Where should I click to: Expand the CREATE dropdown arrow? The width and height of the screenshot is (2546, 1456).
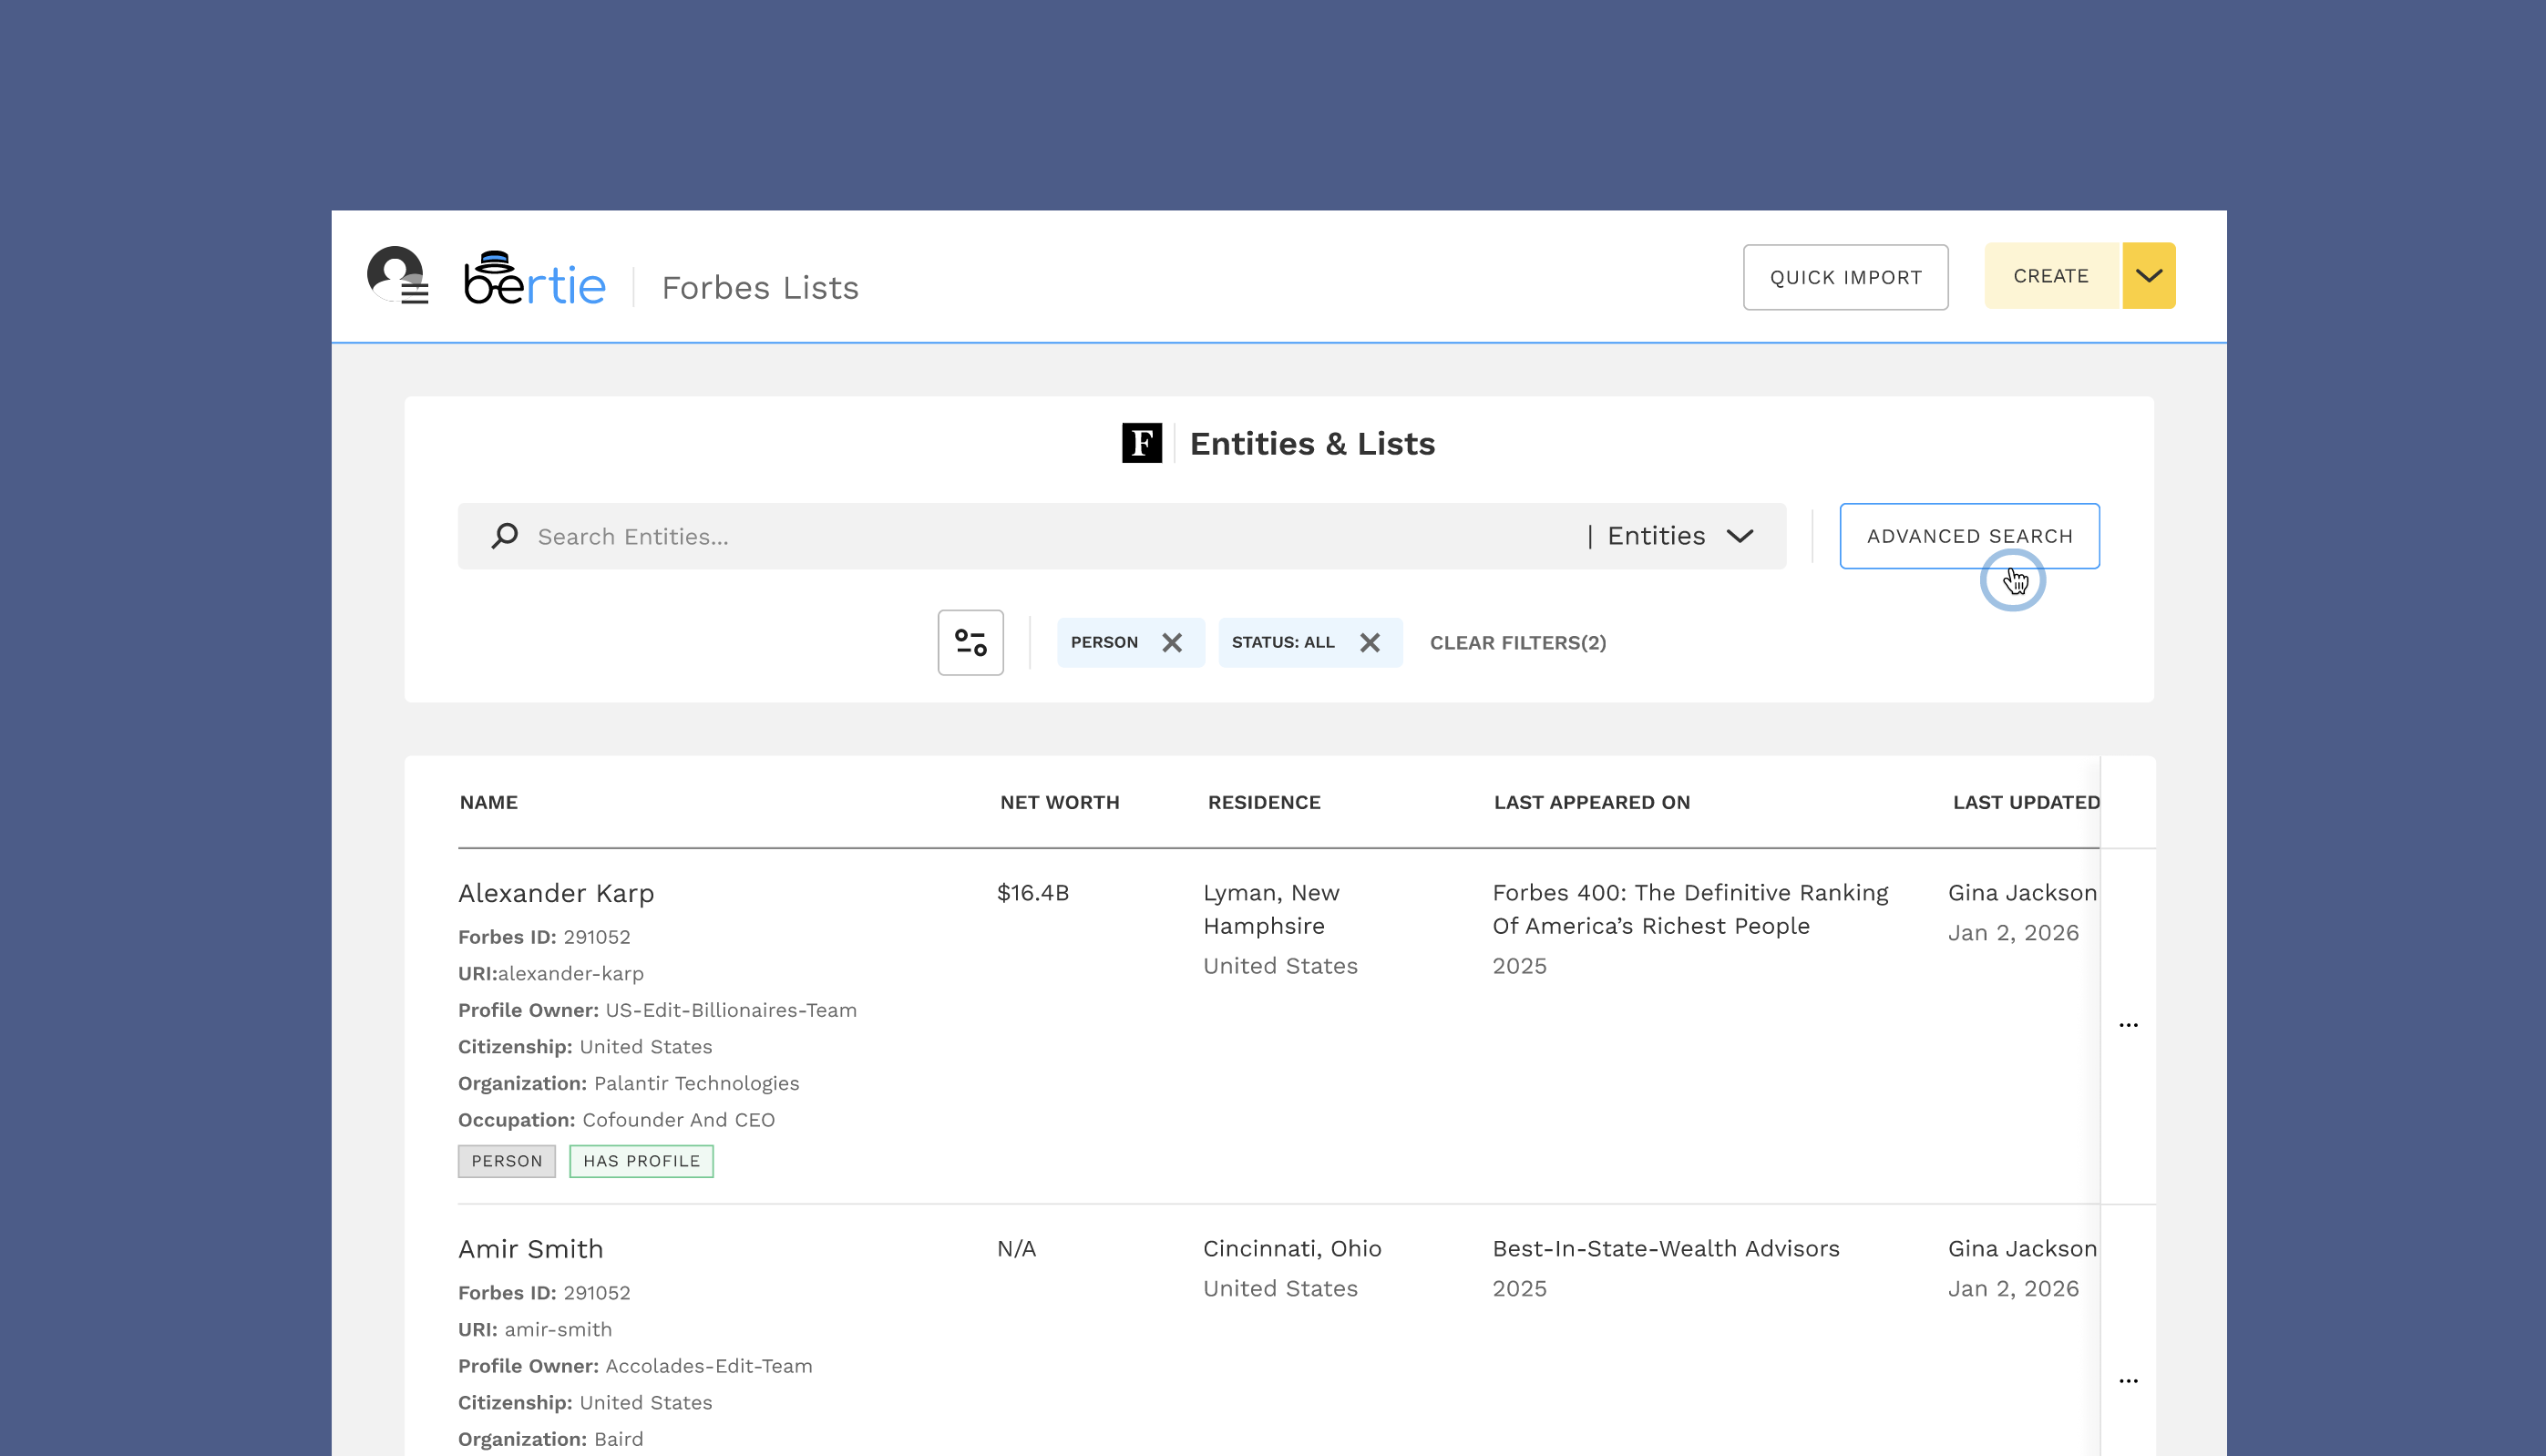[x=2148, y=276]
